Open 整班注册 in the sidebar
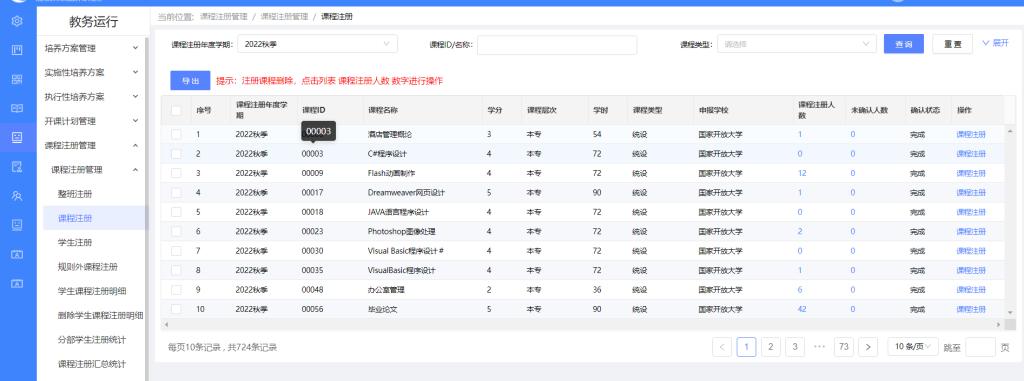The height and width of the screenshot is (381, 1024). (75, 194)
